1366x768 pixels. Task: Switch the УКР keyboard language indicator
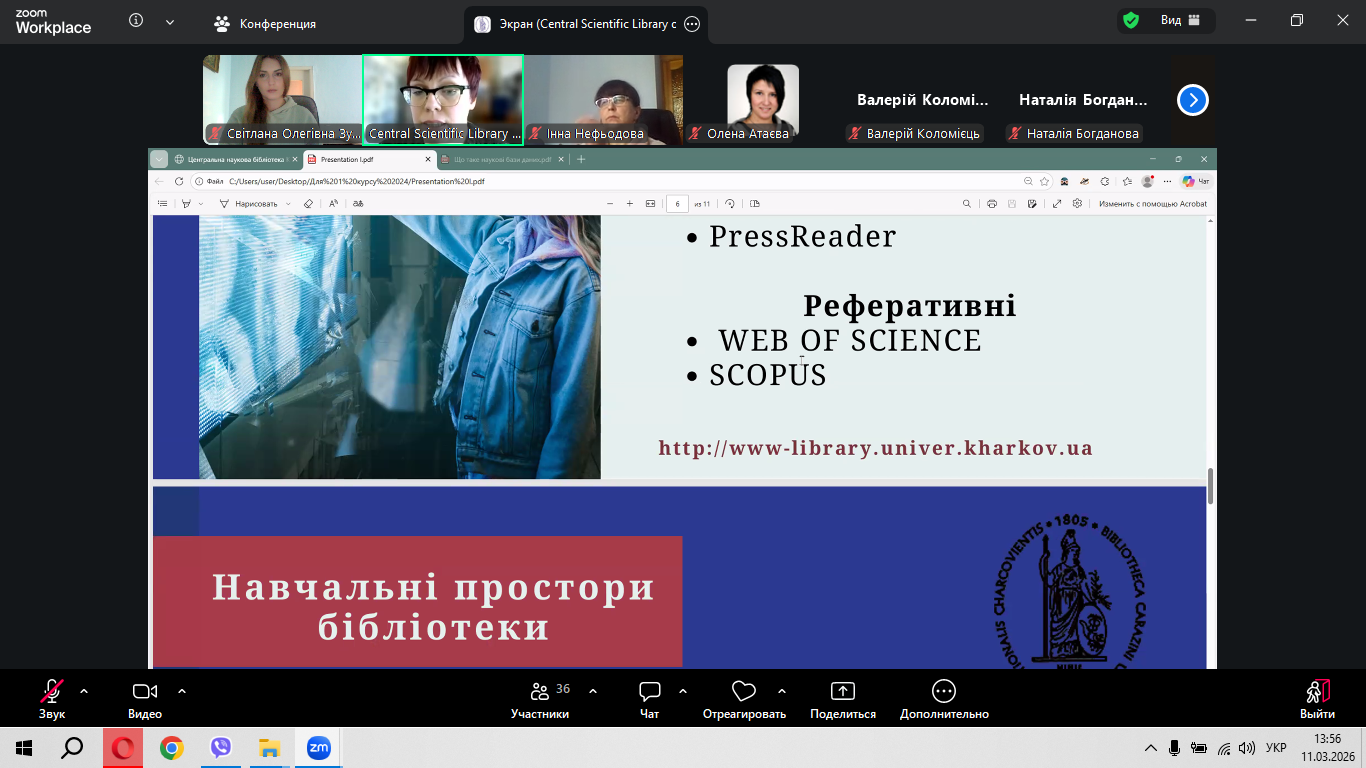[x=1276, y=748]
